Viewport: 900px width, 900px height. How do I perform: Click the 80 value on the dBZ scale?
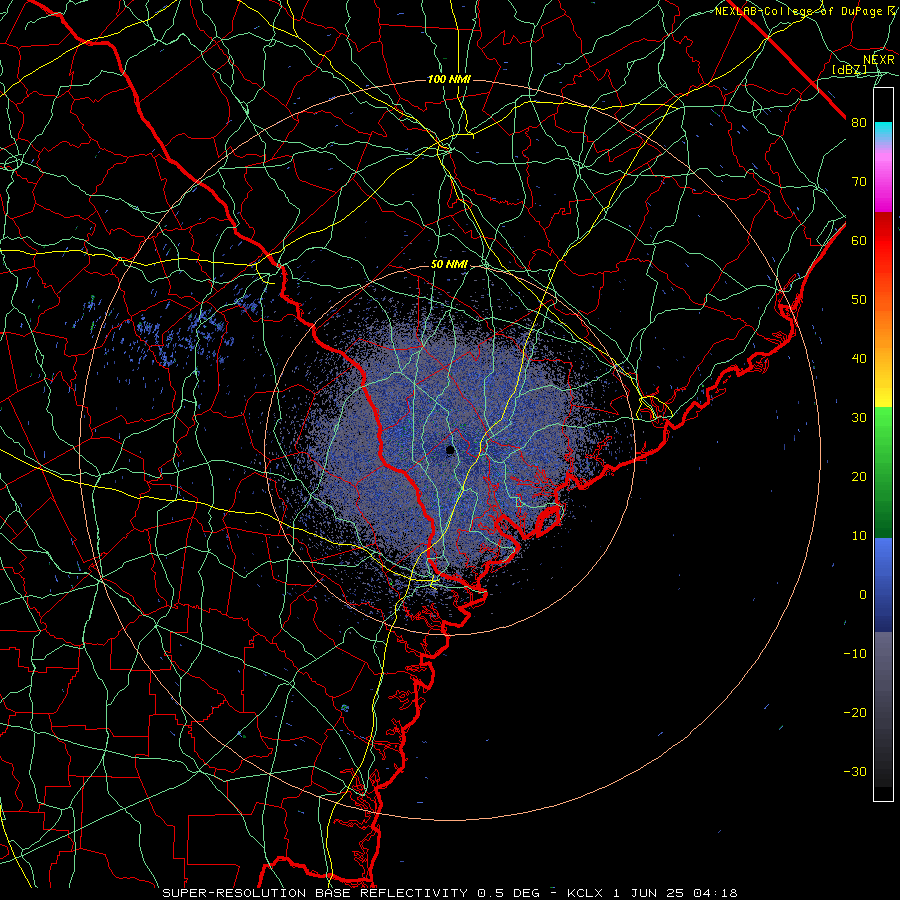(859, 123)
